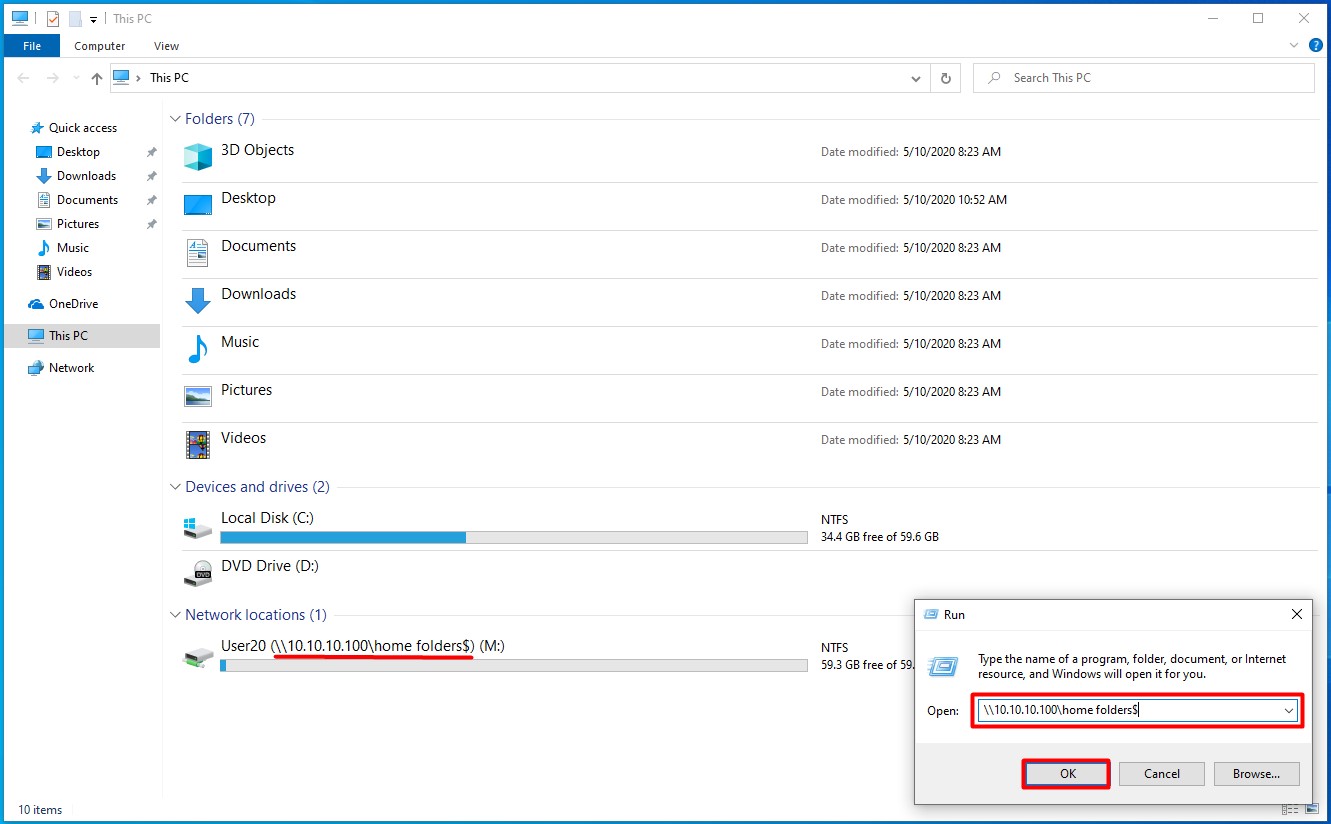Expand the ribbon with the chevron

tap(1292, 46)
